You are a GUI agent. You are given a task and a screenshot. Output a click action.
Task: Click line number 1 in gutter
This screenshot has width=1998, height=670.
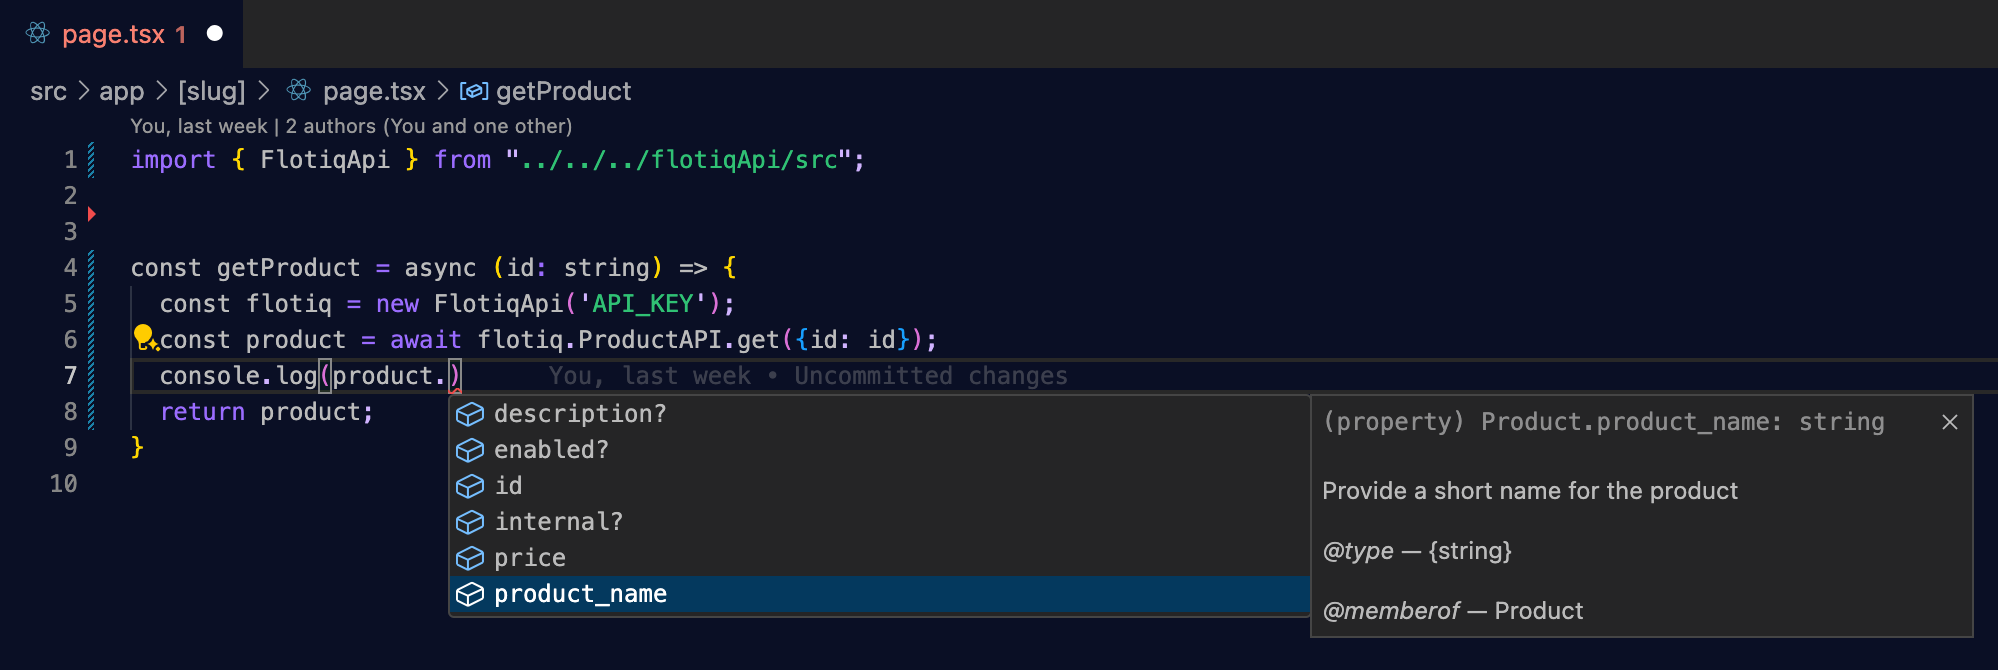[x=70, y=160]
